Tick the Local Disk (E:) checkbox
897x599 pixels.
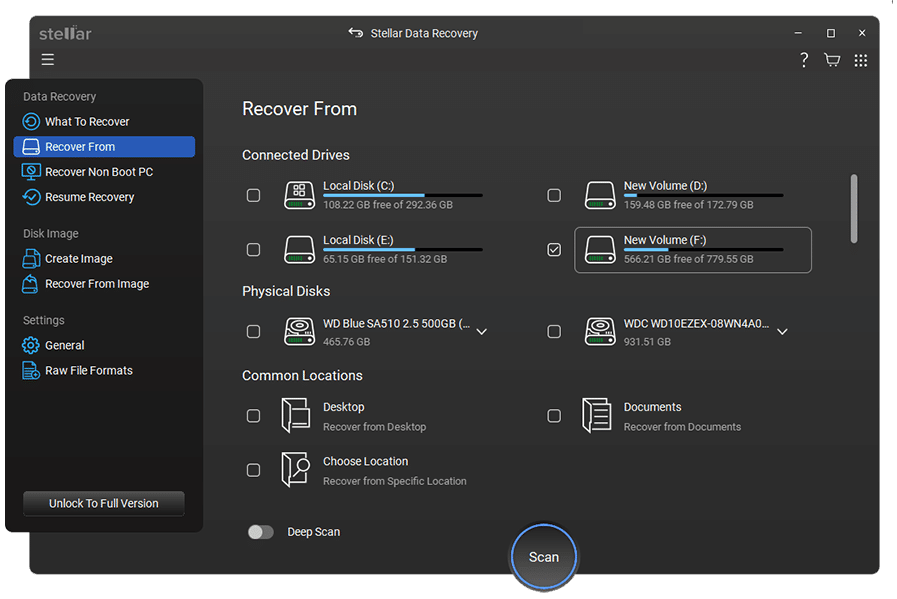(254, 250)
